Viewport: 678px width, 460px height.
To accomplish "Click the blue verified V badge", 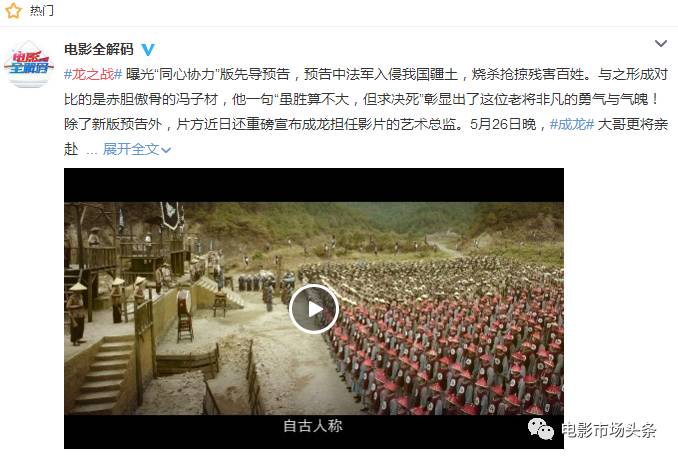I will pos(148,50).
